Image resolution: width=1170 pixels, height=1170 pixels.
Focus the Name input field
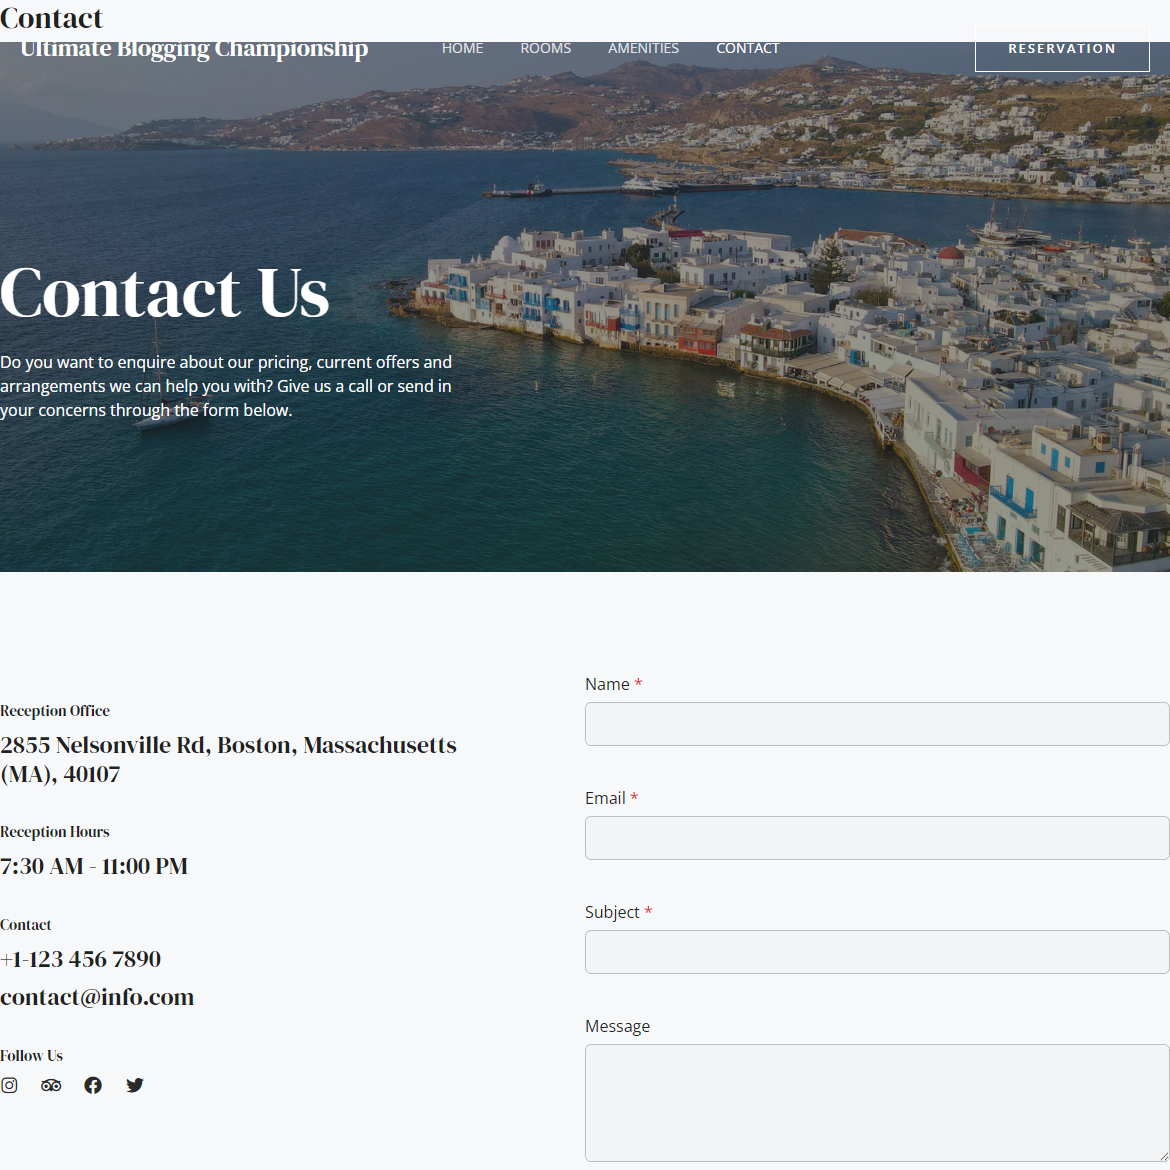[x=876, y=724]
